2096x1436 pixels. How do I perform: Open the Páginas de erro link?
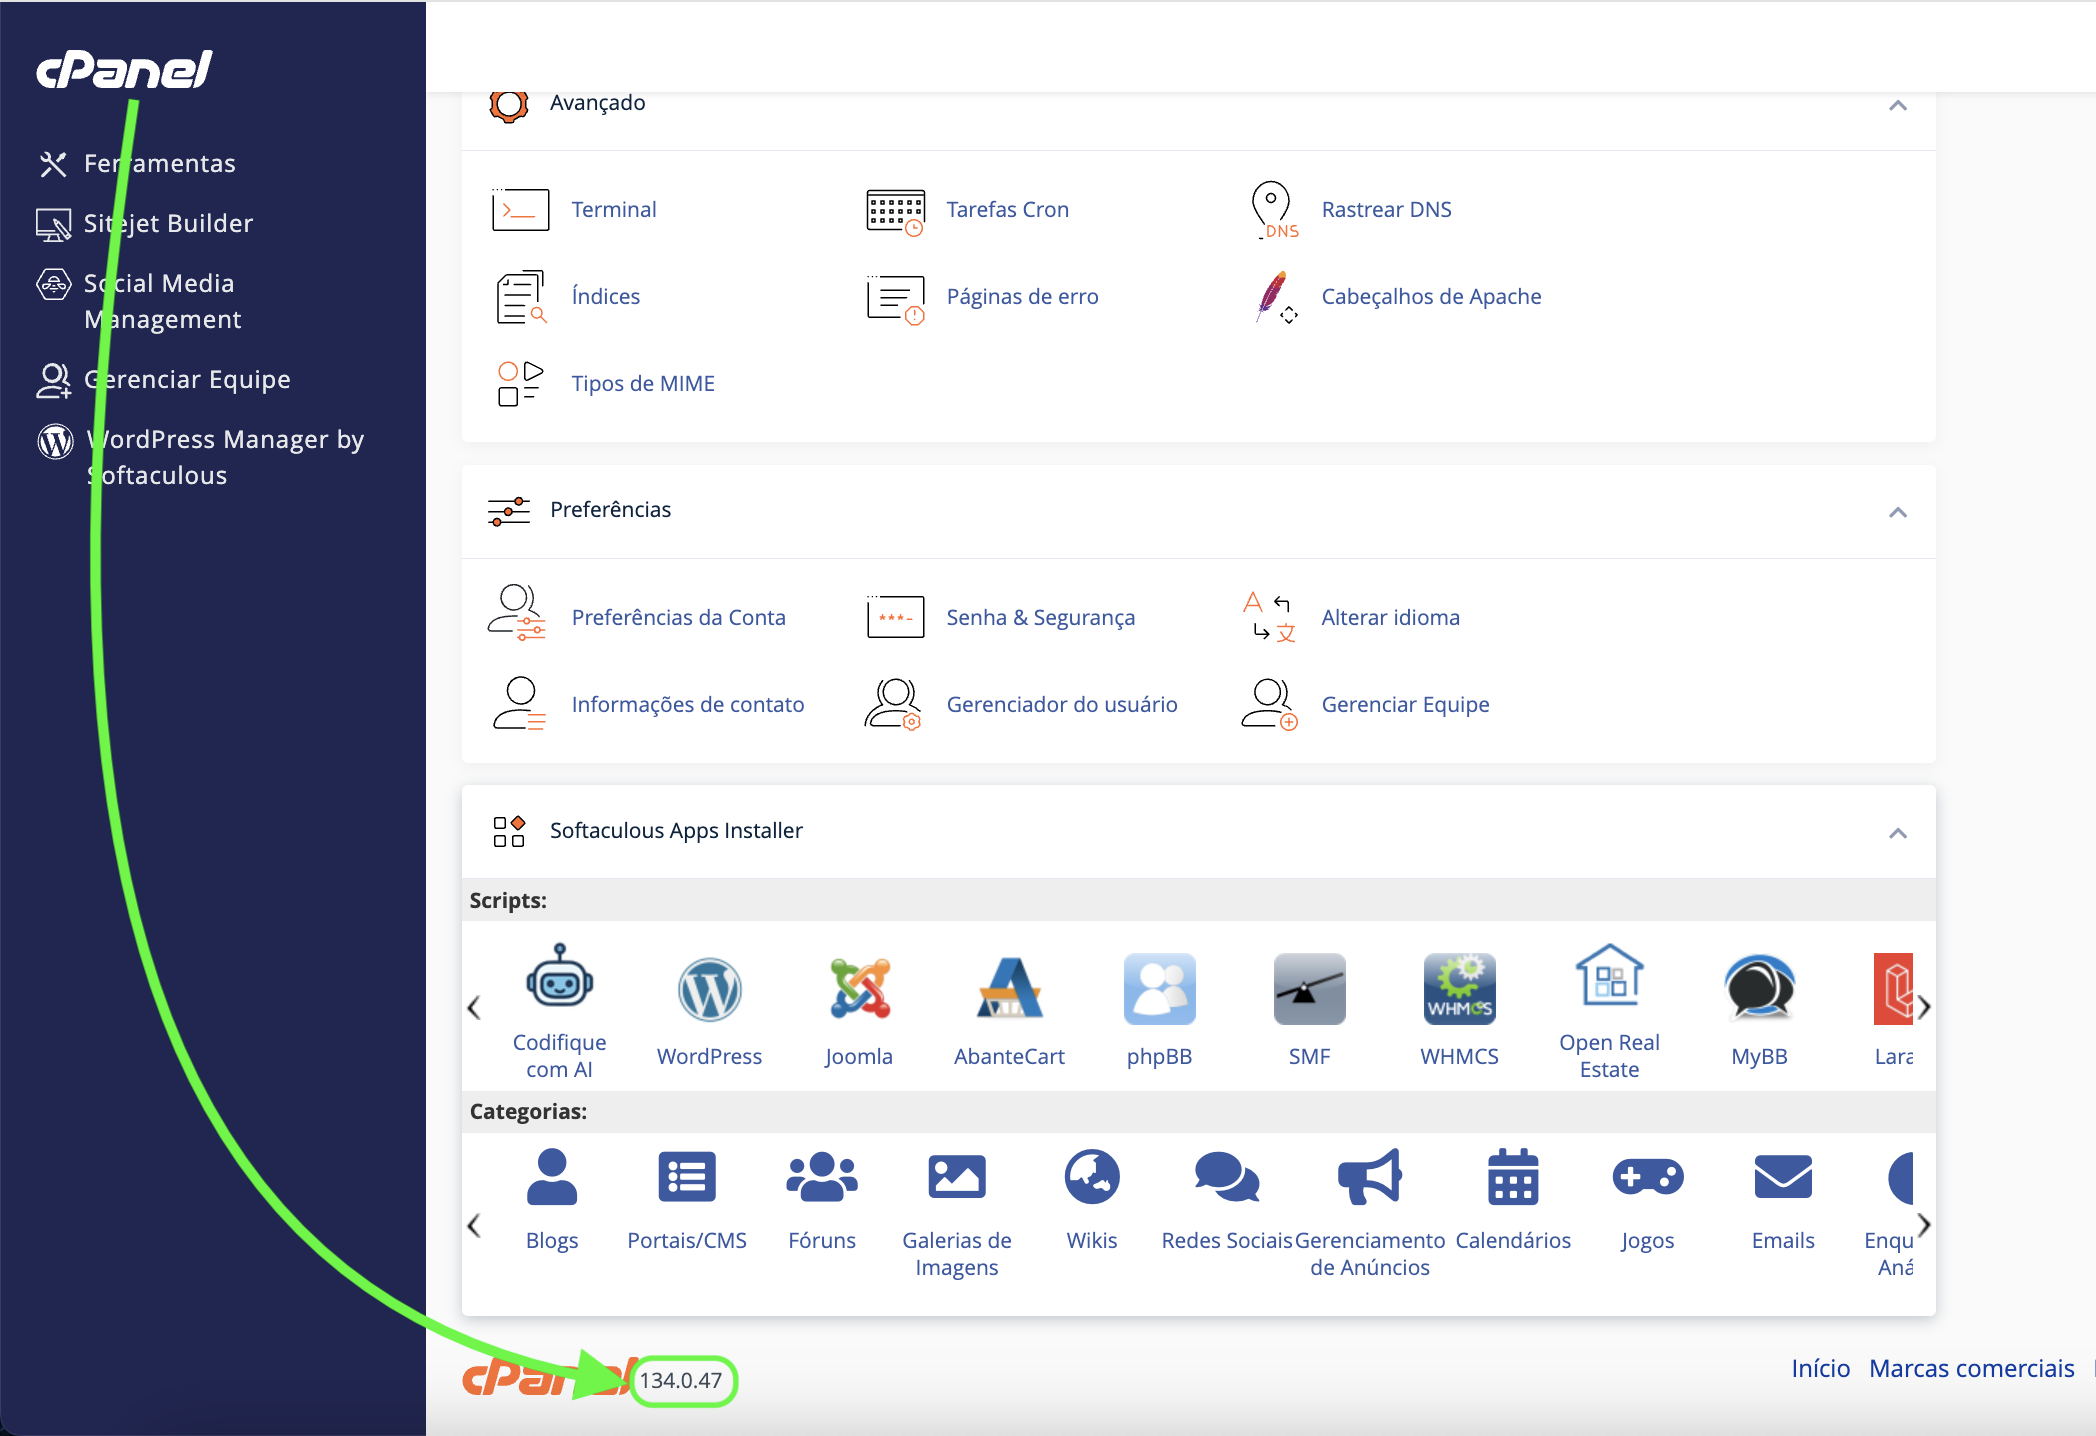(1023, 297)
